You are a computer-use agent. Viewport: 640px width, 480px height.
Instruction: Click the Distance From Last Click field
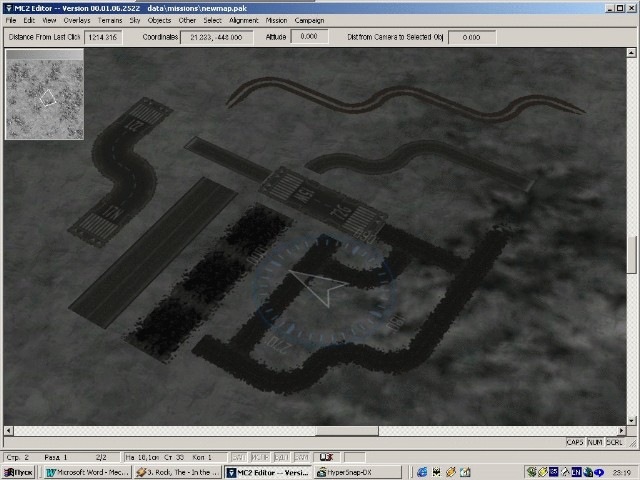tap(103, 37)
